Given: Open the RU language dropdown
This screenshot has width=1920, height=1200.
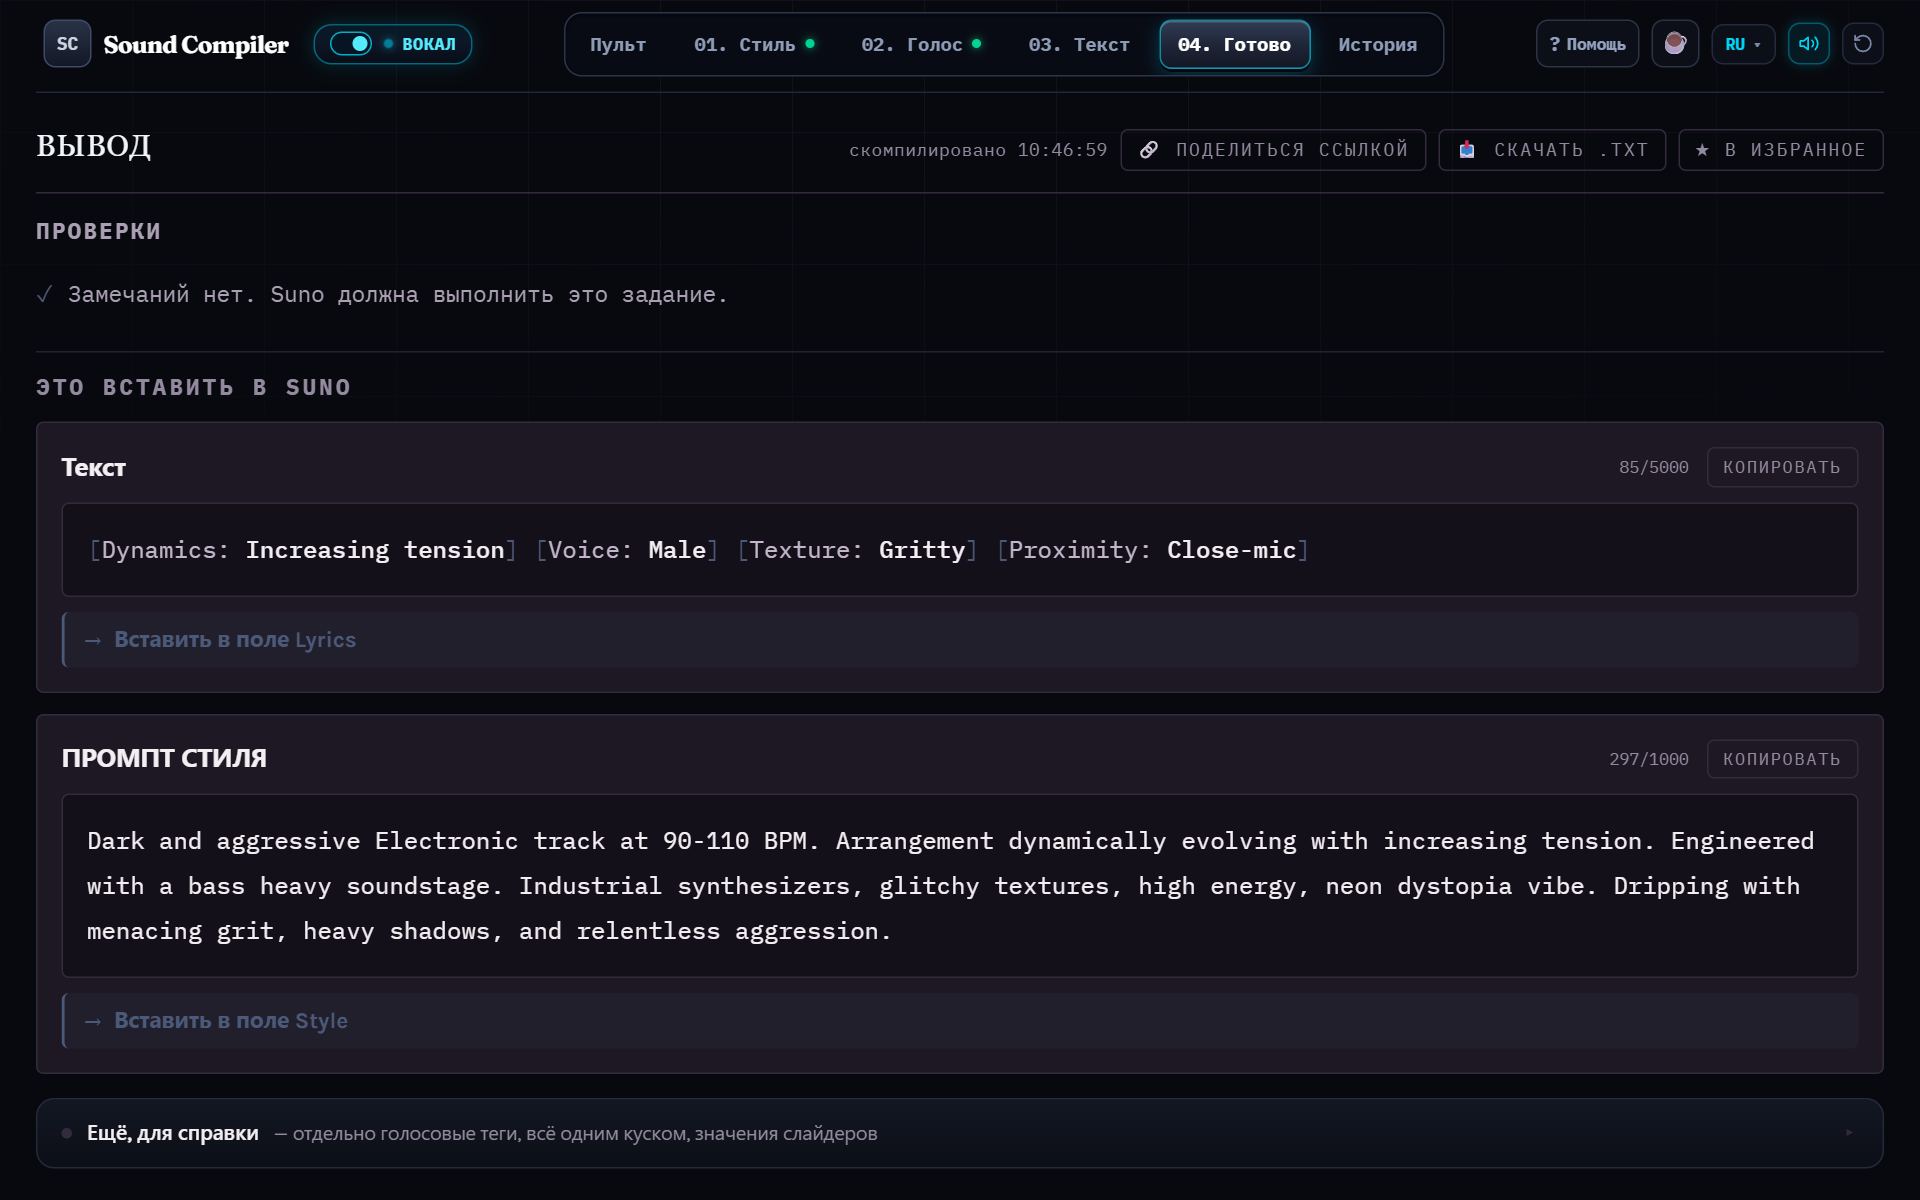Looking at the screenshot, I should (x=1743, y=44).
